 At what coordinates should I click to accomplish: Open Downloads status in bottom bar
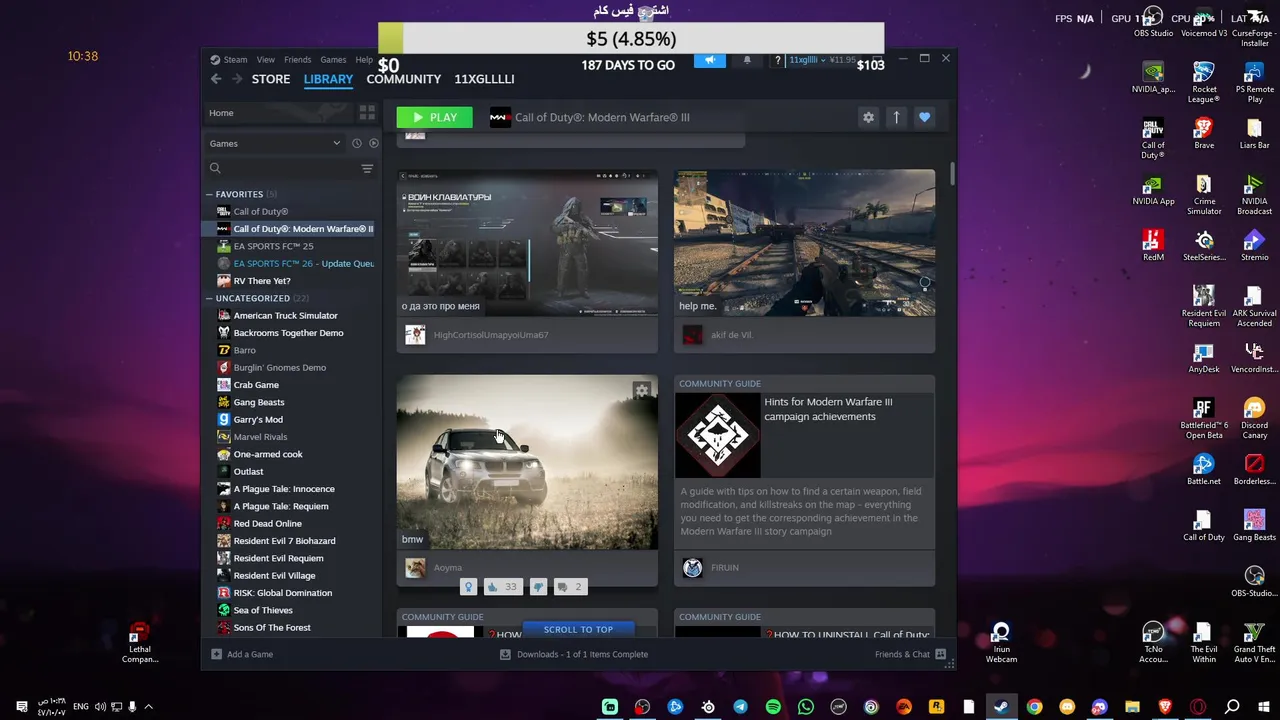click(x=574, y=654)
